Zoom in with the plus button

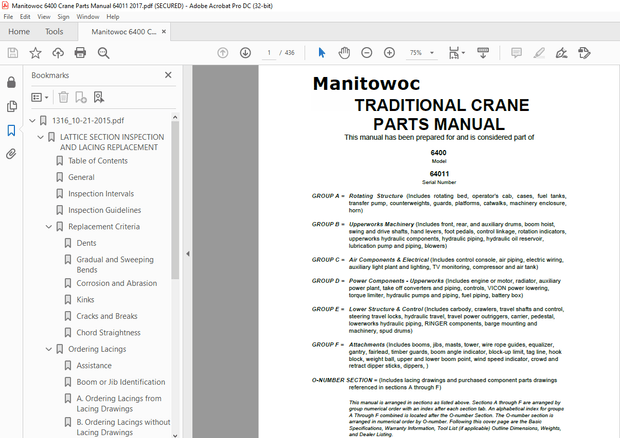pyautogui.click(x=387, y=53)
